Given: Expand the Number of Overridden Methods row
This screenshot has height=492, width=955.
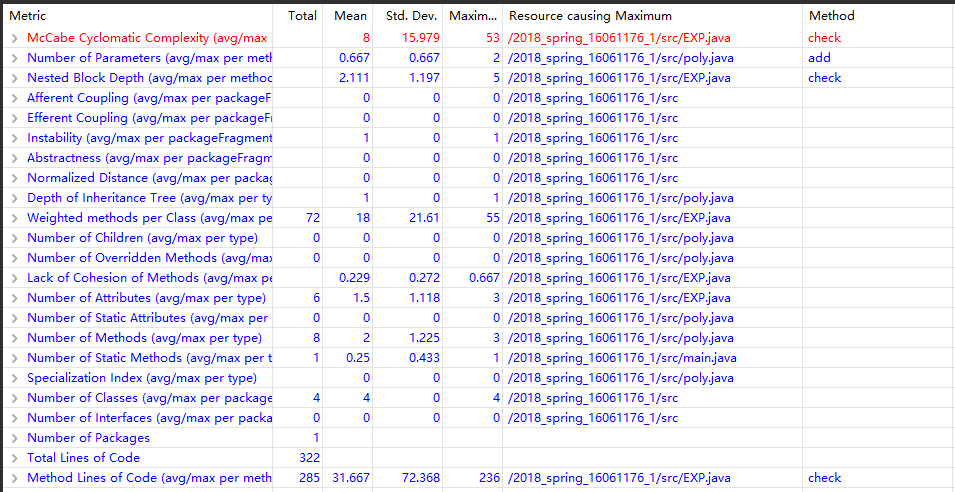Looking at the screenshot, I should [x=15, y=258].
